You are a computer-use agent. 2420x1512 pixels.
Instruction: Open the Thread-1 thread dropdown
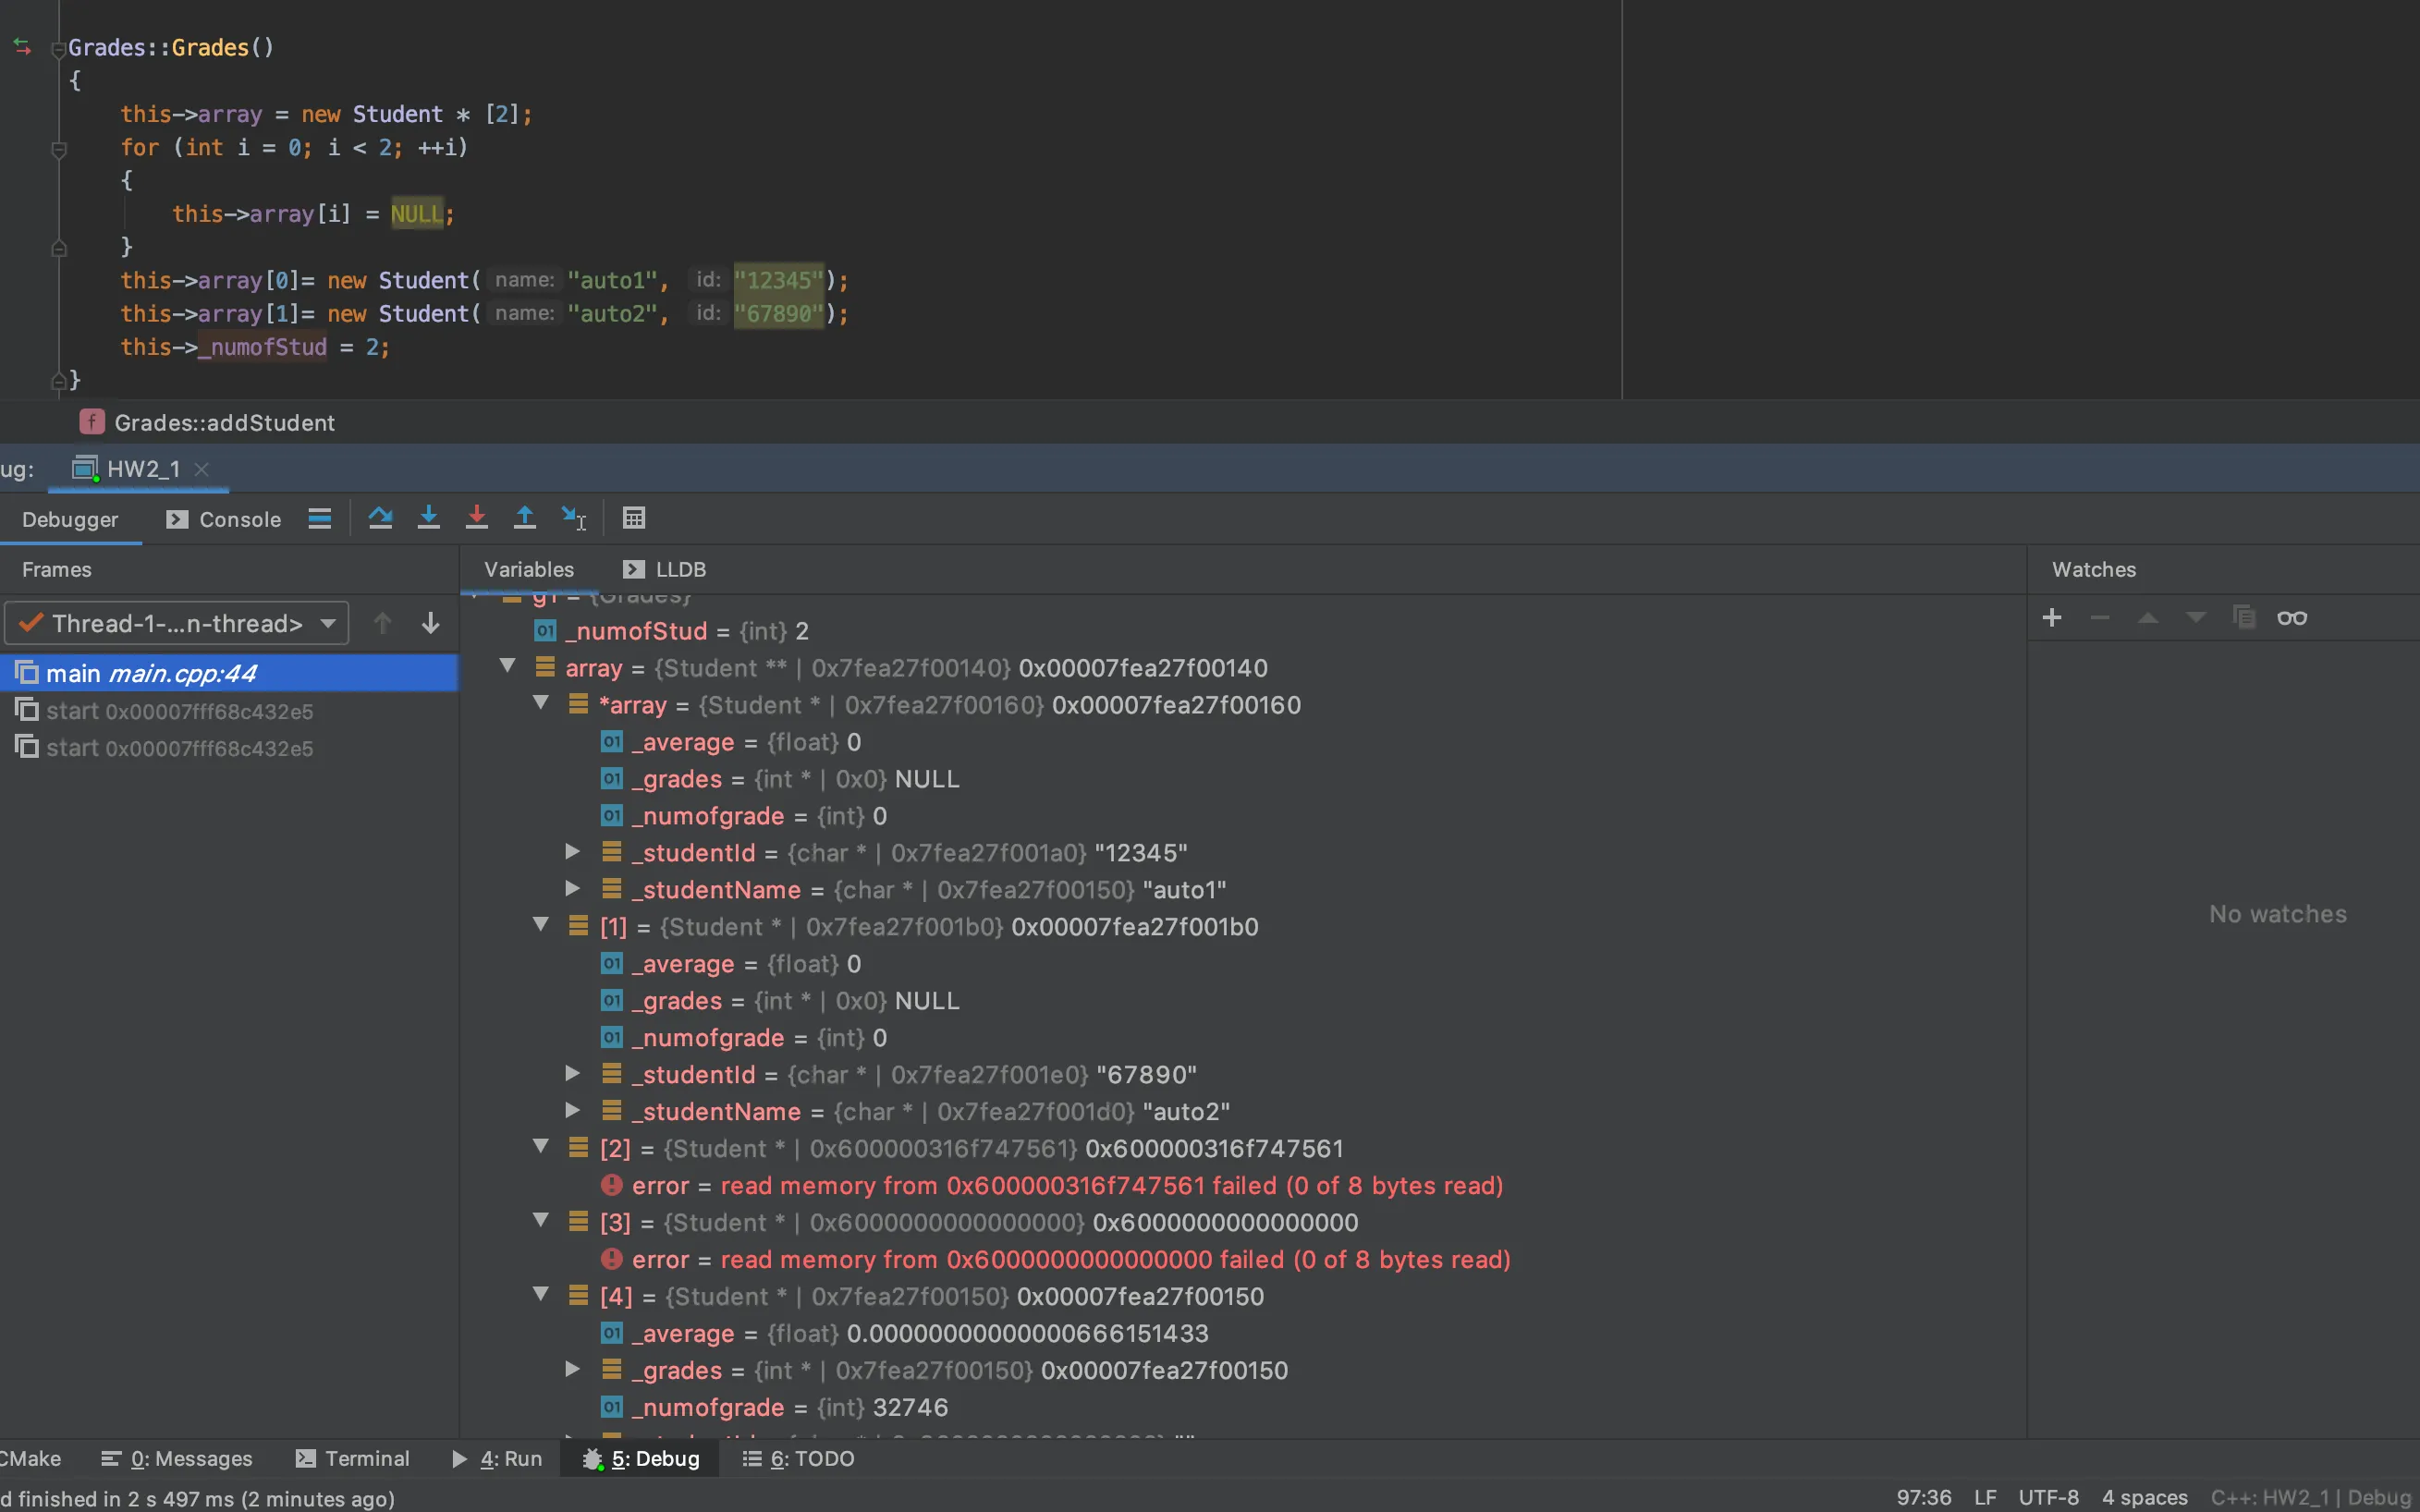[x=177, y=623]
